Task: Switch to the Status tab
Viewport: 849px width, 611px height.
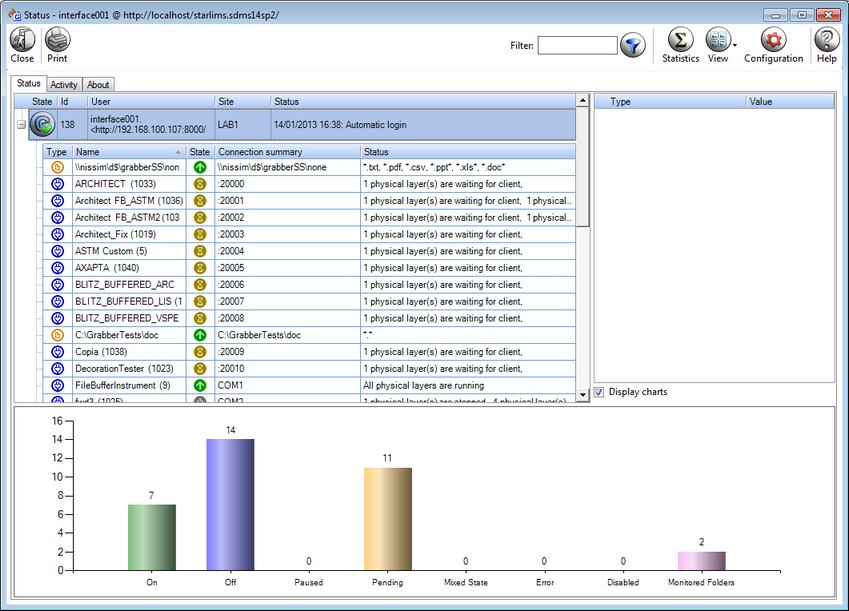Action: [28, 83]
